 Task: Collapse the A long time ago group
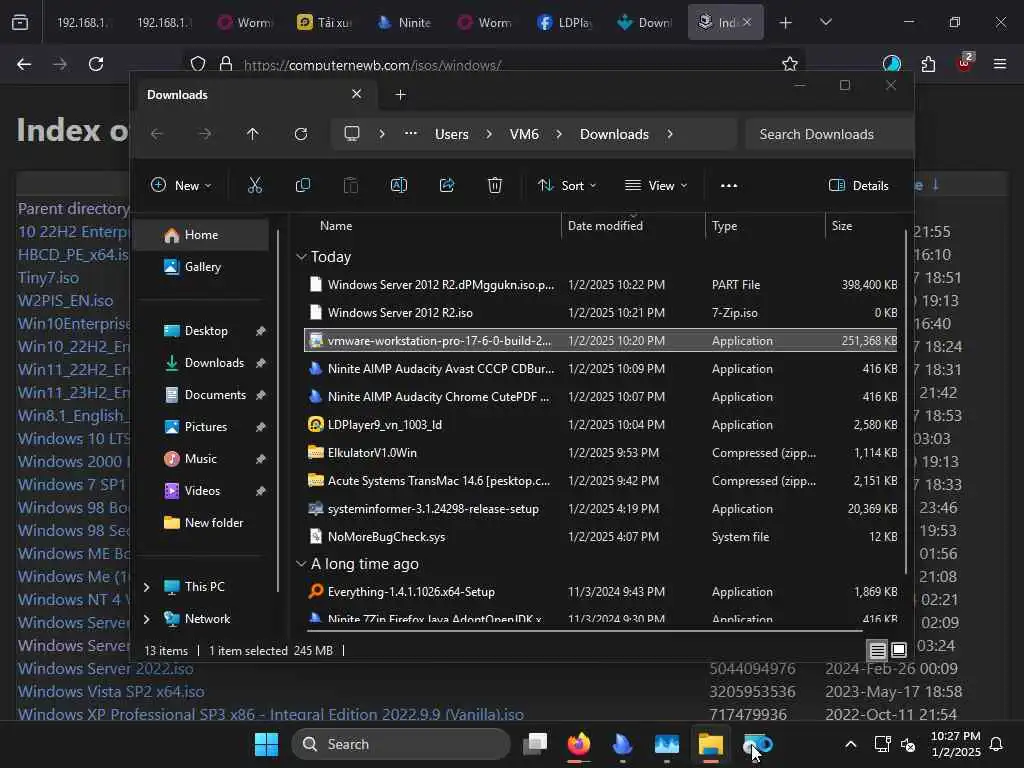[301, 564]
